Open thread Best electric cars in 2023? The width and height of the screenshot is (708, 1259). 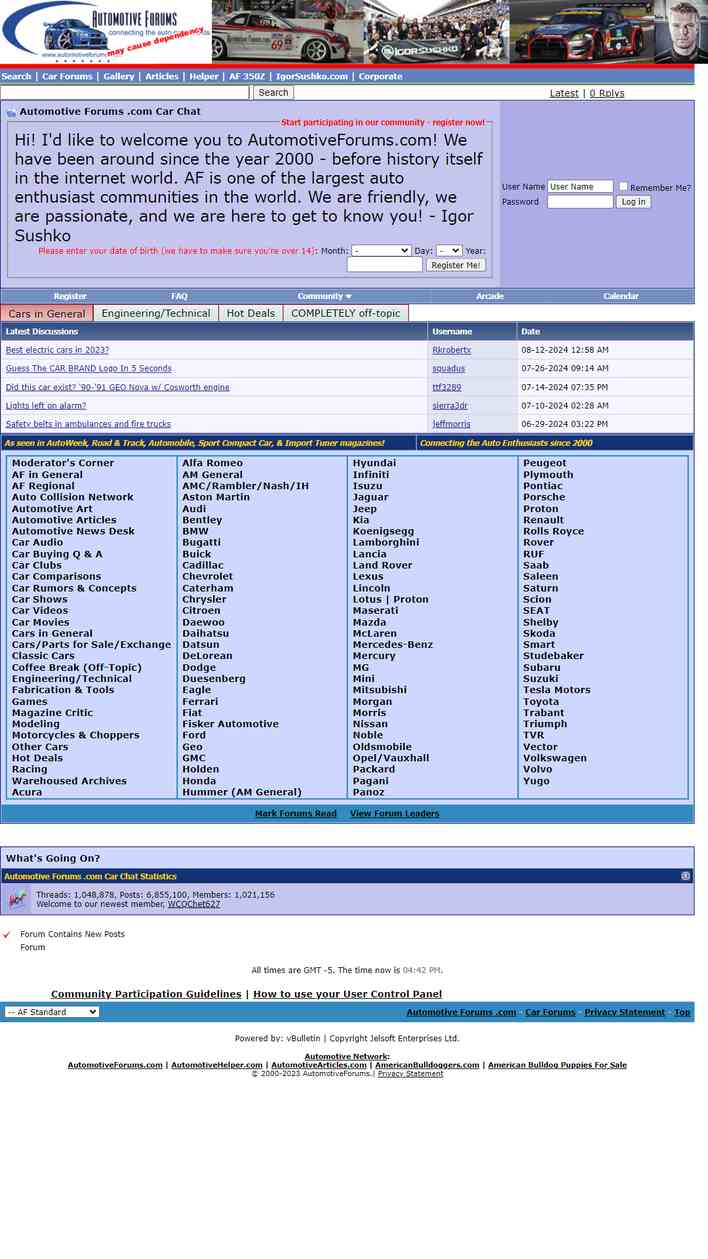point(57,350)
